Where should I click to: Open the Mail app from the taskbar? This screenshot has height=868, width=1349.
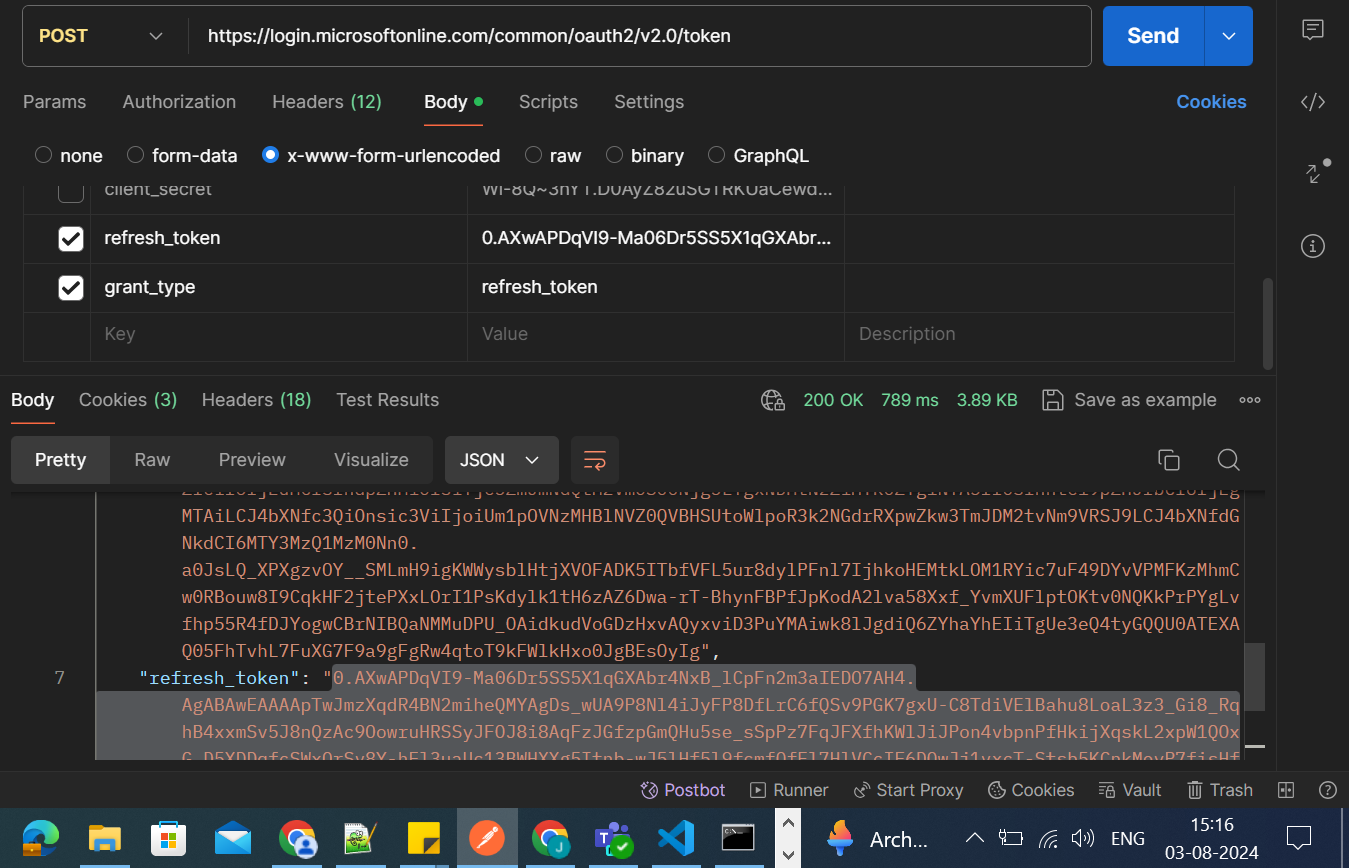point(232,838)
